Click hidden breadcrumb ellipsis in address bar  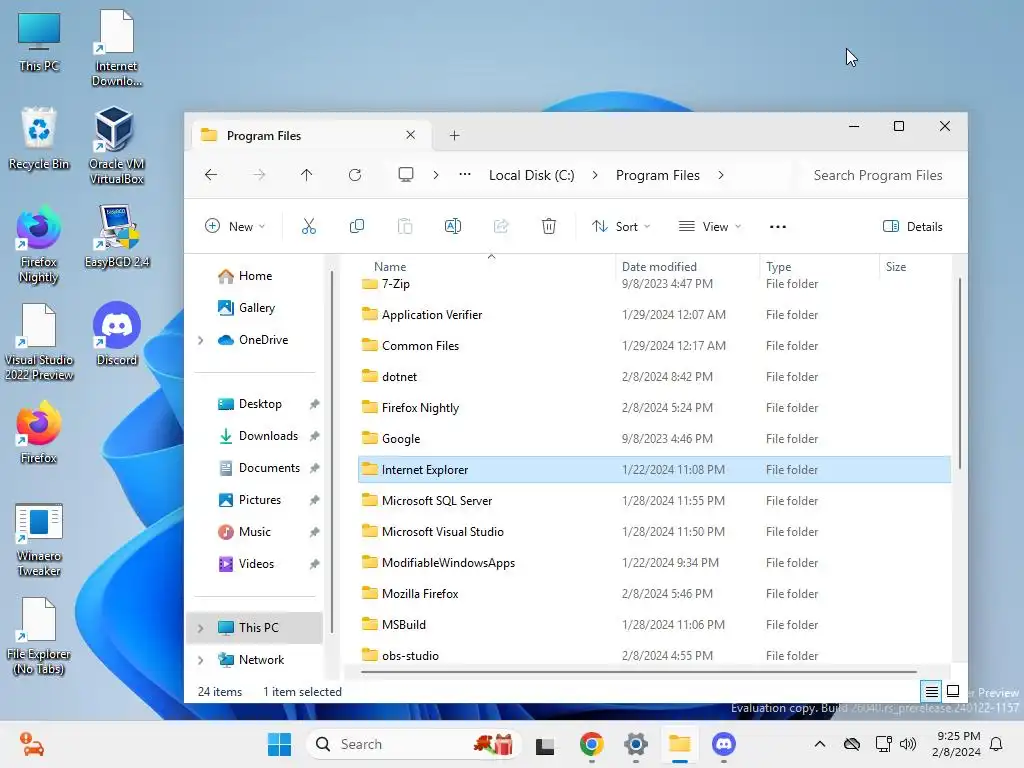[465, 174]
